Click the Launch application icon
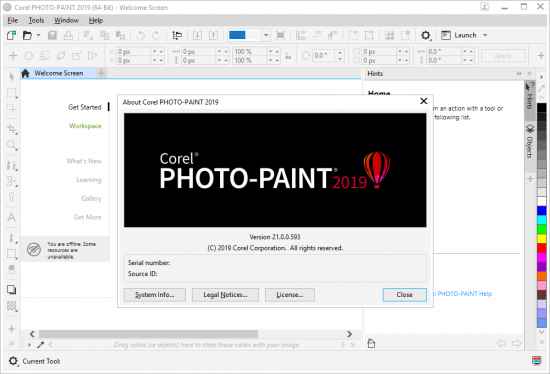Screen dimensions: 550x374 [445, 35]
